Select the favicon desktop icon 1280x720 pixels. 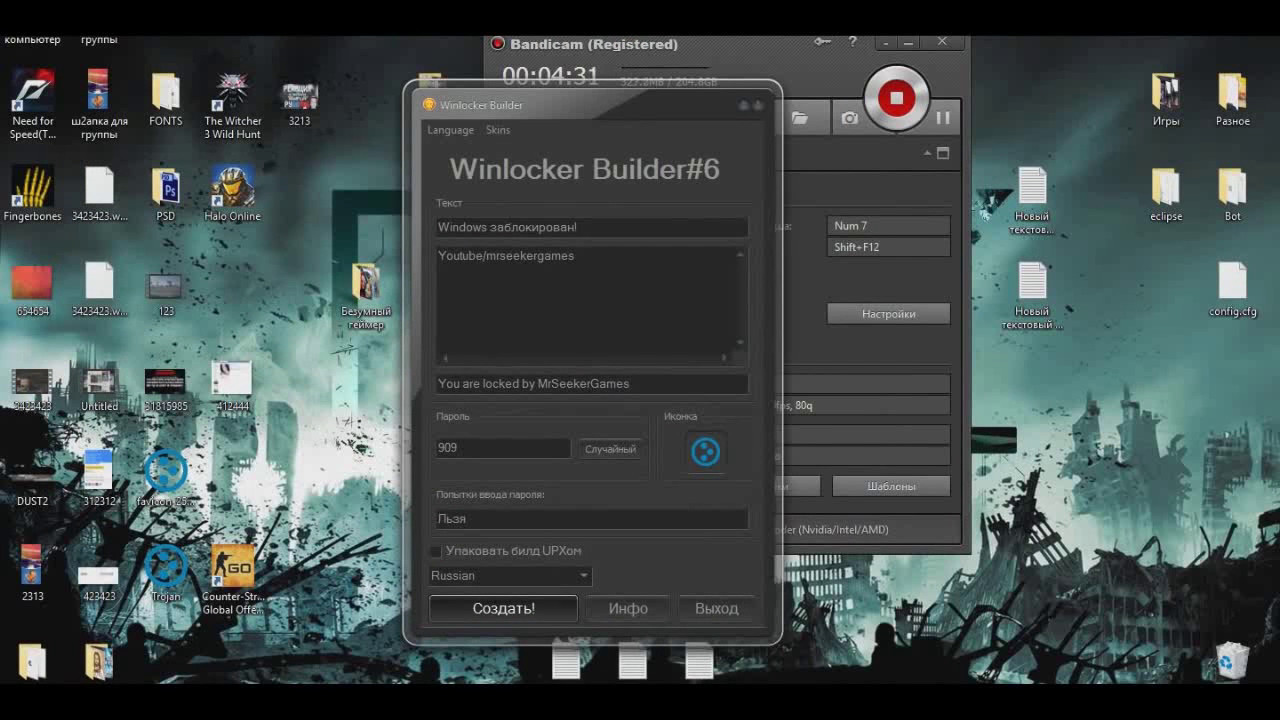166,479
